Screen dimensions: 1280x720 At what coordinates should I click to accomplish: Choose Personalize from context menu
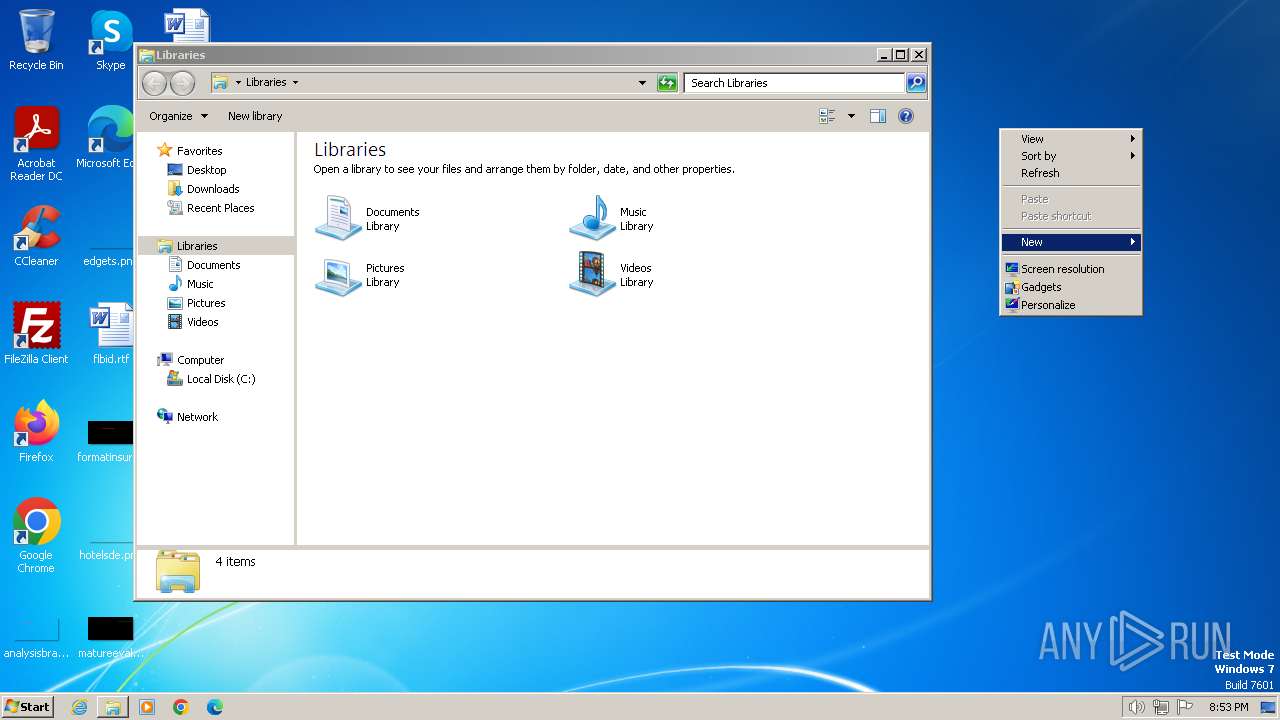(1071, 305)
